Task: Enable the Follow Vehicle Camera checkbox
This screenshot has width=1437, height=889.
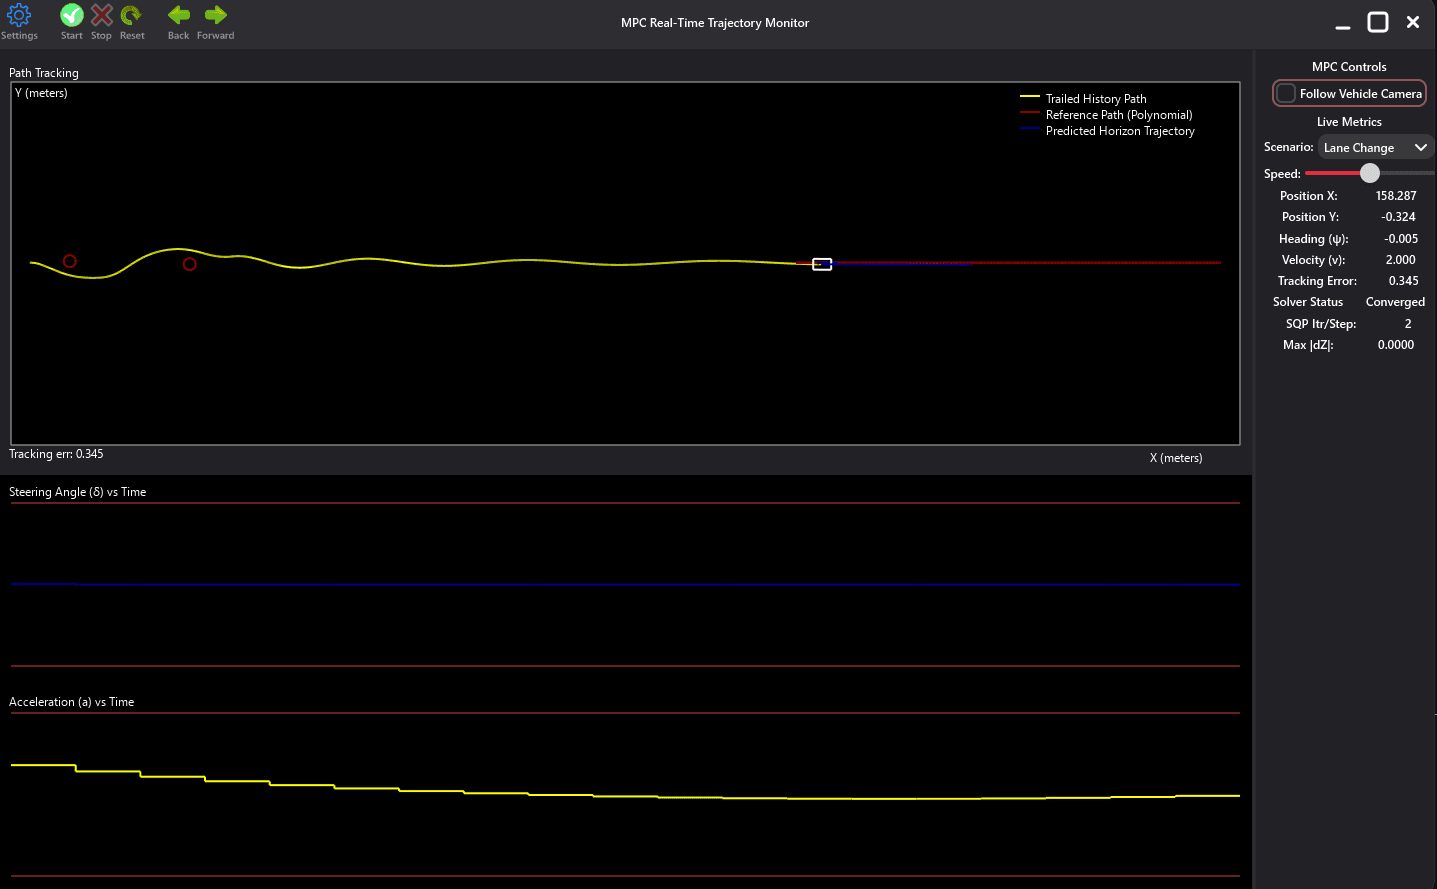Action: pyautogui.click(x=1286, y=93)
